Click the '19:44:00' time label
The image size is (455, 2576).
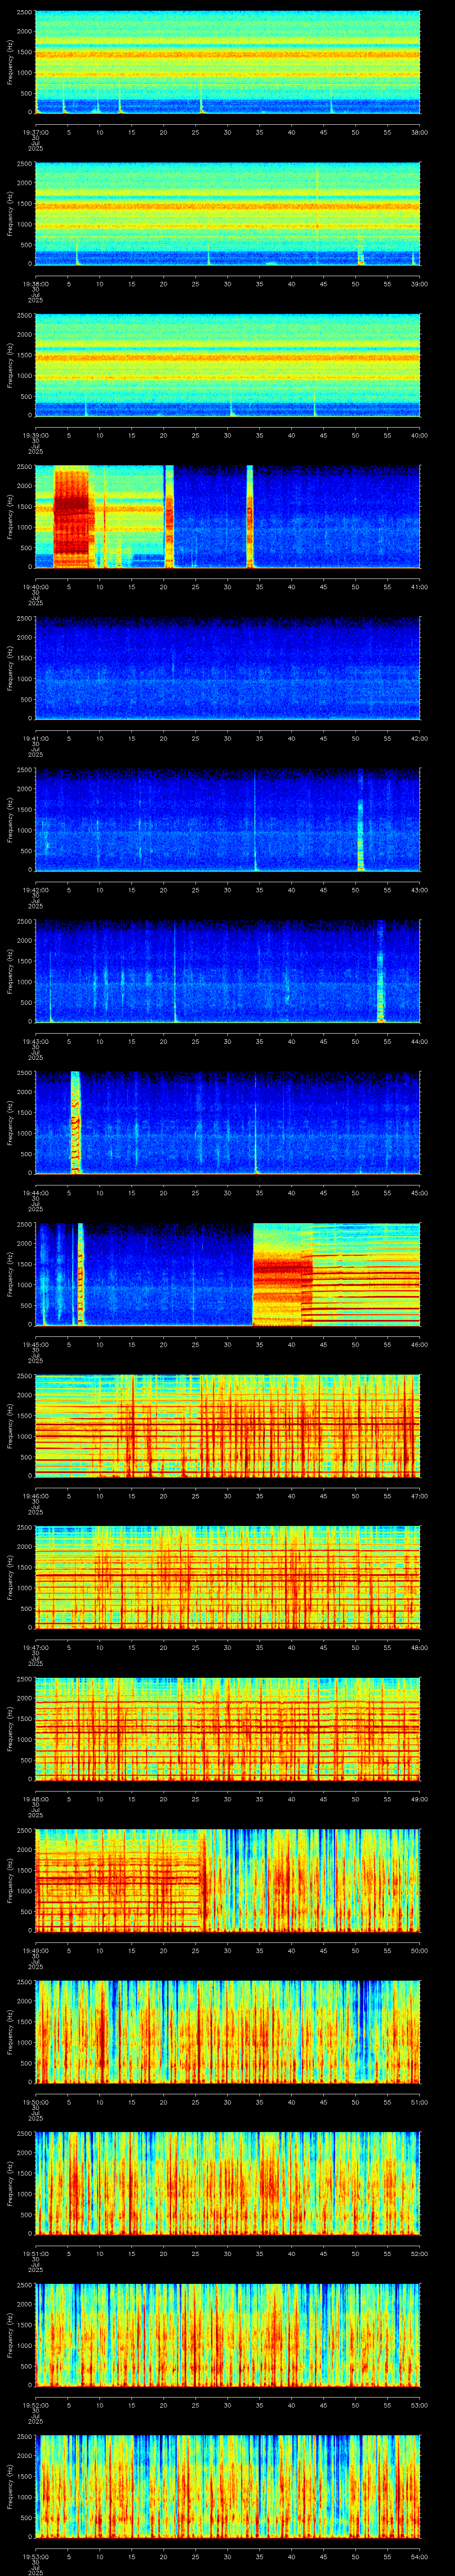(36, 1193)
